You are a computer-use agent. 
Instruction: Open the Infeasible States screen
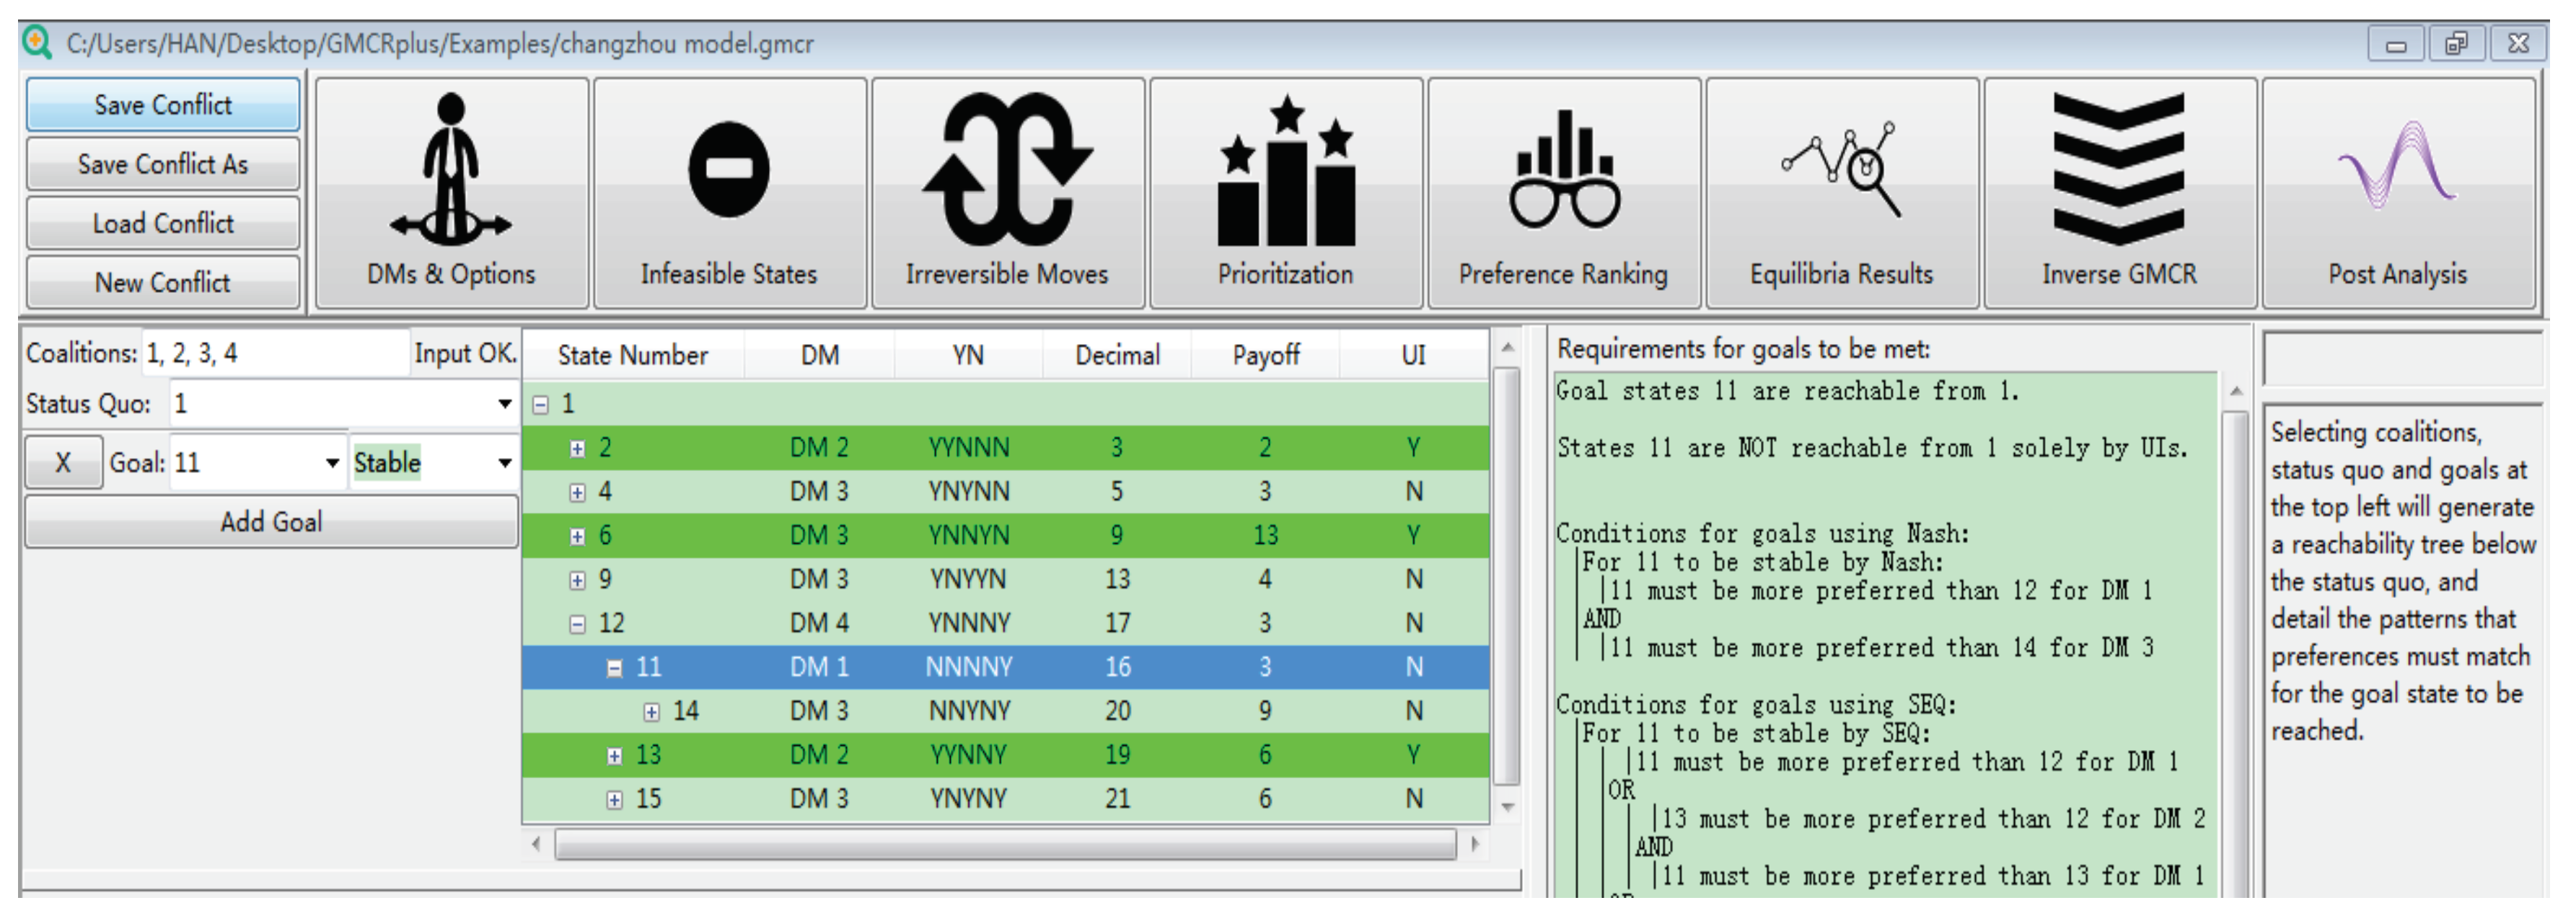click(x=729, y=193)
